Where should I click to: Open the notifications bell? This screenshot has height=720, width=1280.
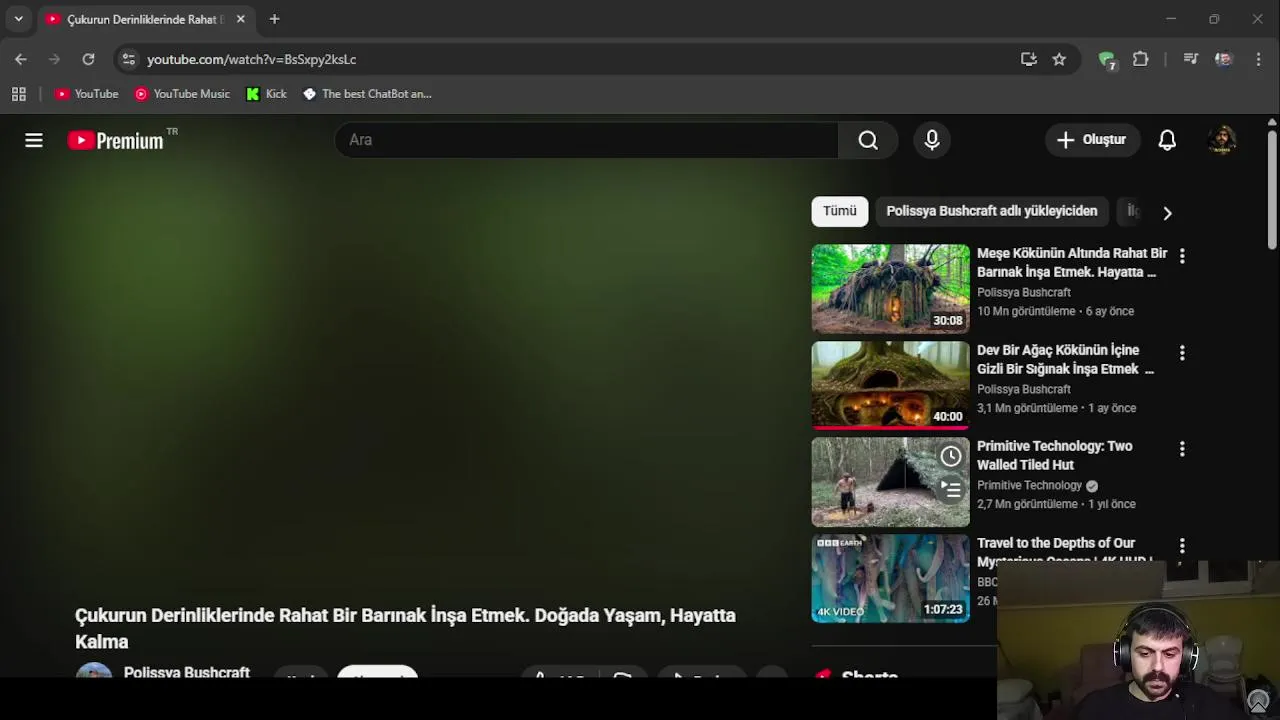click(x=1167, y=140)
